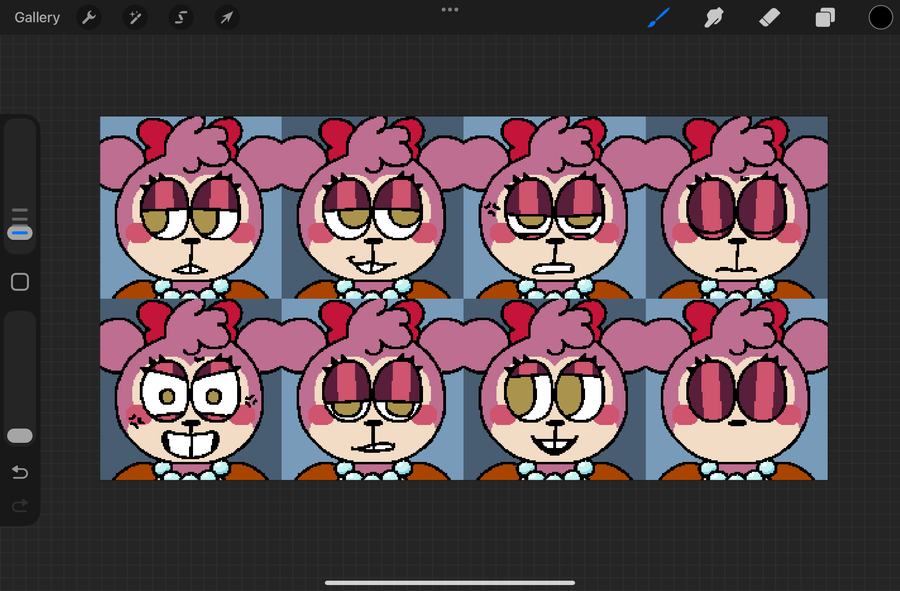
Task: Open the Actions wrench menu
Action: click(89, 18)
